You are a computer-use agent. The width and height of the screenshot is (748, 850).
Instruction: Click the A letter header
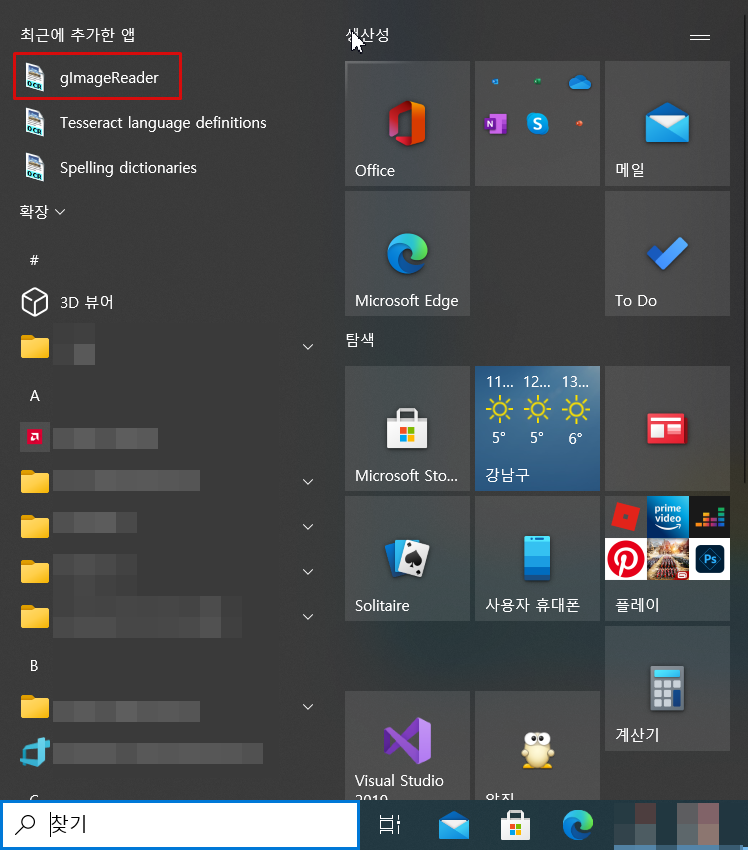35,396
